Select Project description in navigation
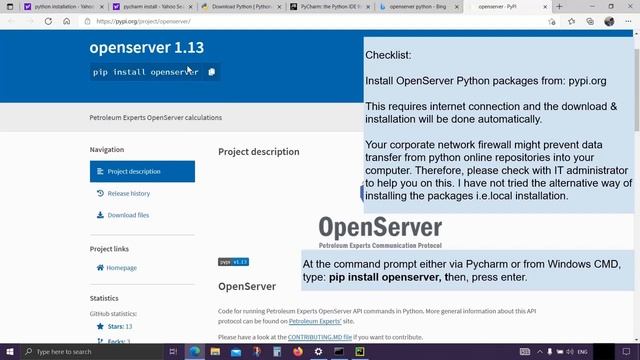 coord(142,171)
